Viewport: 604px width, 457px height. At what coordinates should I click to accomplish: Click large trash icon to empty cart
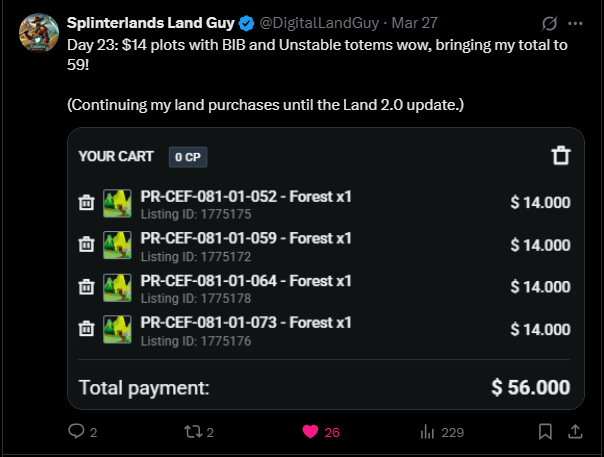click(x=561, y=156)
